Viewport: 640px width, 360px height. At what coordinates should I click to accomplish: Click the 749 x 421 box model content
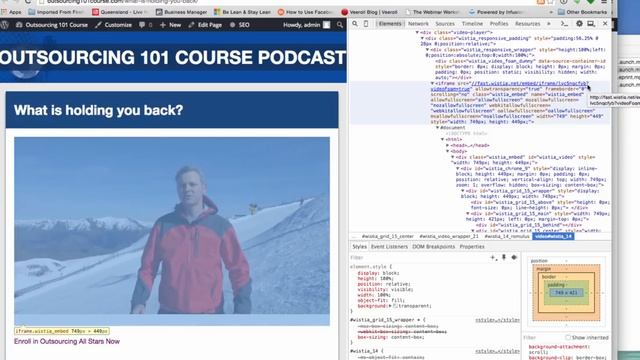tap(566, 293)
